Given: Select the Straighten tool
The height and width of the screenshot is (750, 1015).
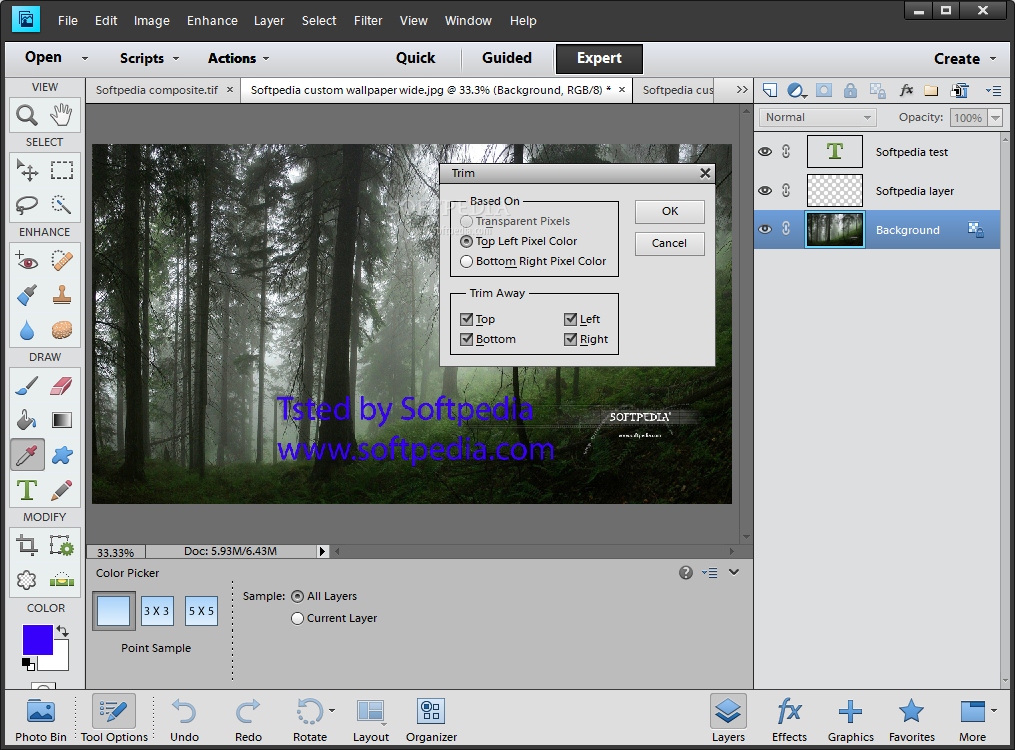Looking at the screenshot, I should pos(61,580).
